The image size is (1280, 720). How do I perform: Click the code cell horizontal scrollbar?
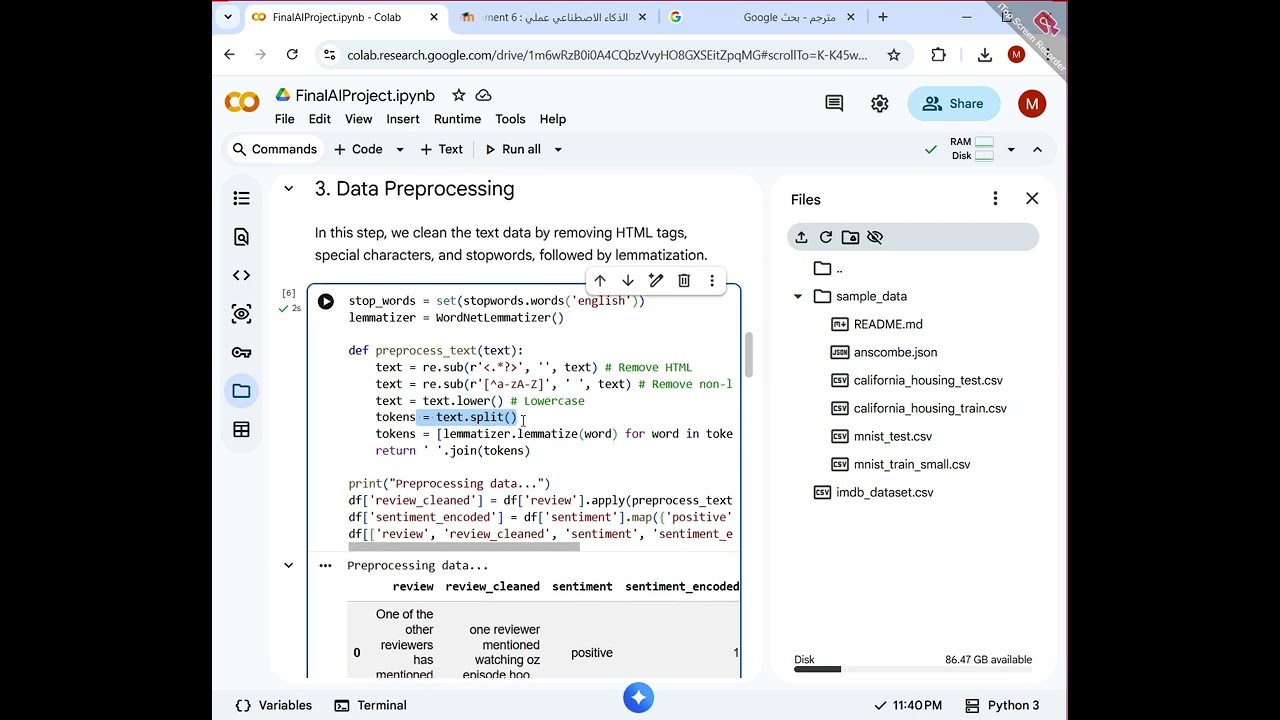tap(464, 547)
